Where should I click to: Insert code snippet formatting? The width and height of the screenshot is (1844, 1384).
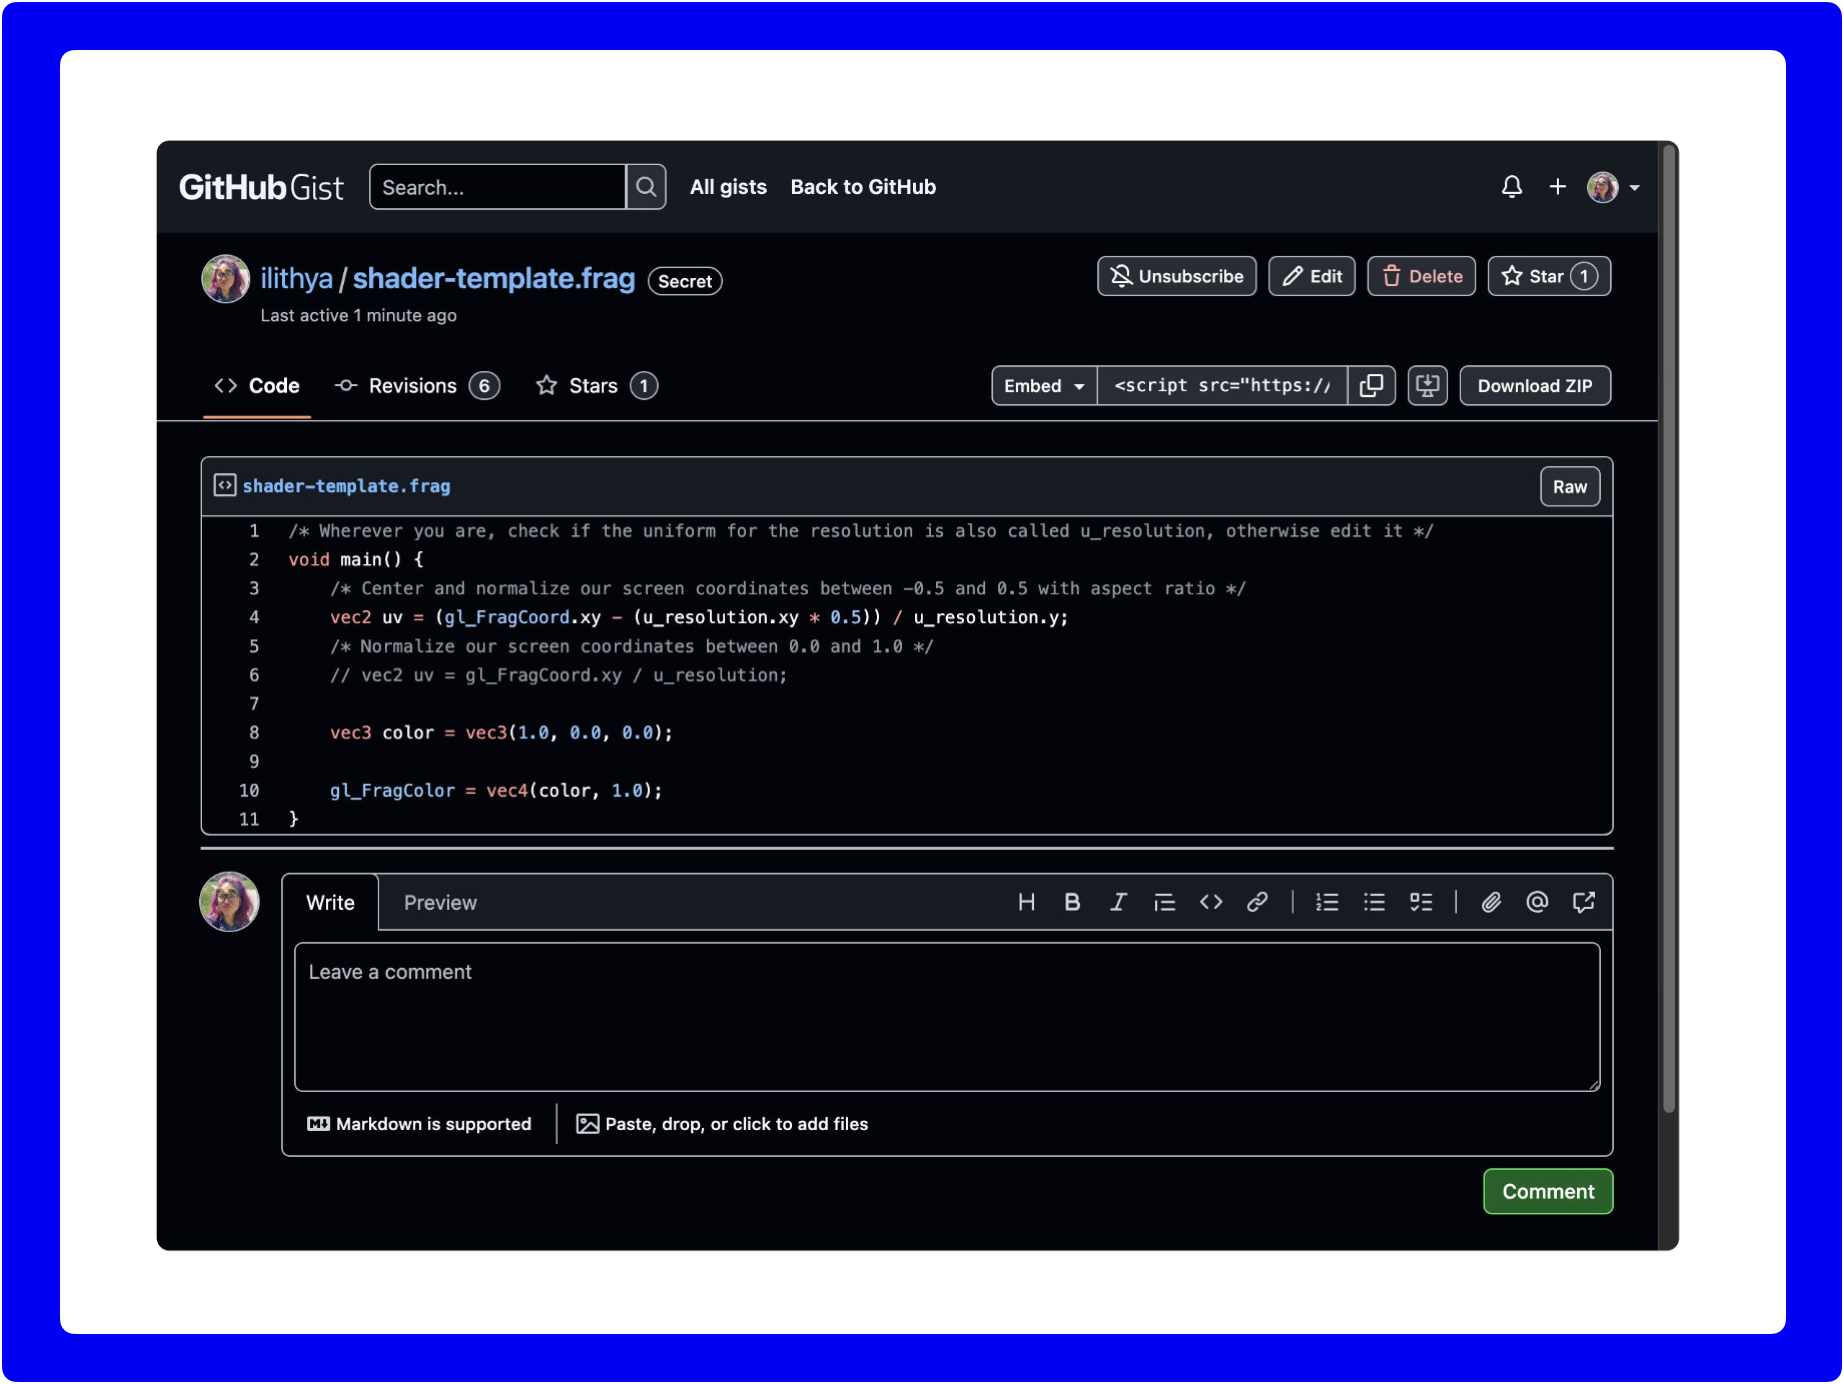tap(1211, 902)
